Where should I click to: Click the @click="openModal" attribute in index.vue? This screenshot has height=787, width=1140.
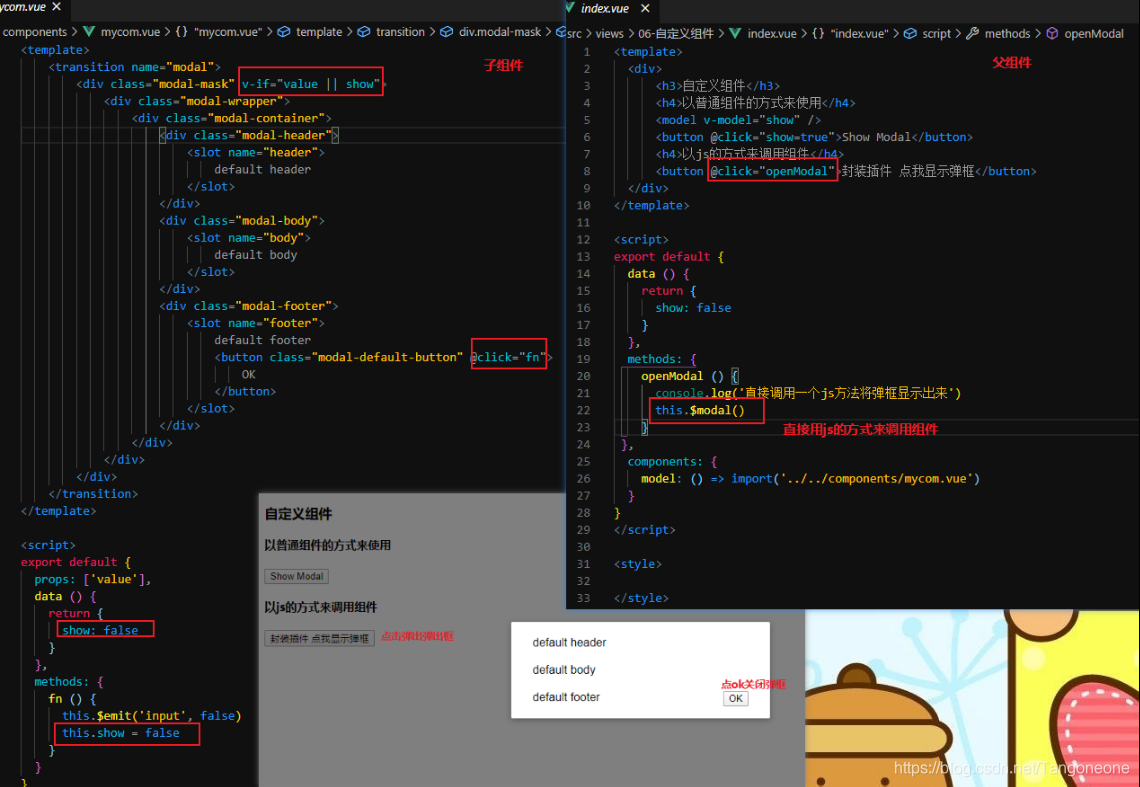point(772,171)
